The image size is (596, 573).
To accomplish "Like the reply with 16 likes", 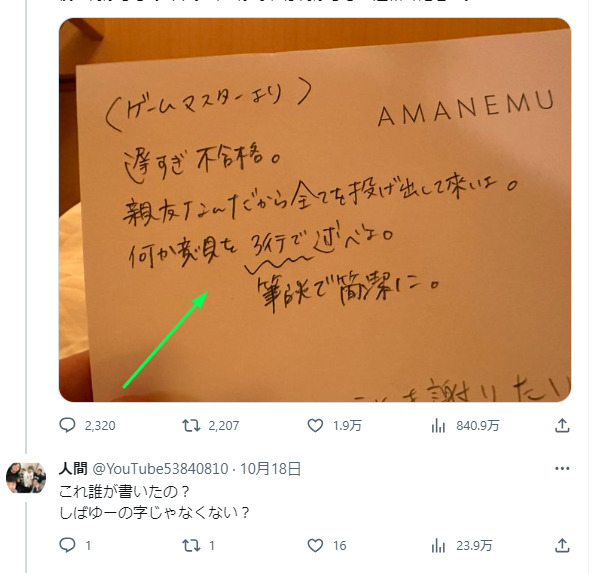I will pyautogui.click(x=315, y=545).
